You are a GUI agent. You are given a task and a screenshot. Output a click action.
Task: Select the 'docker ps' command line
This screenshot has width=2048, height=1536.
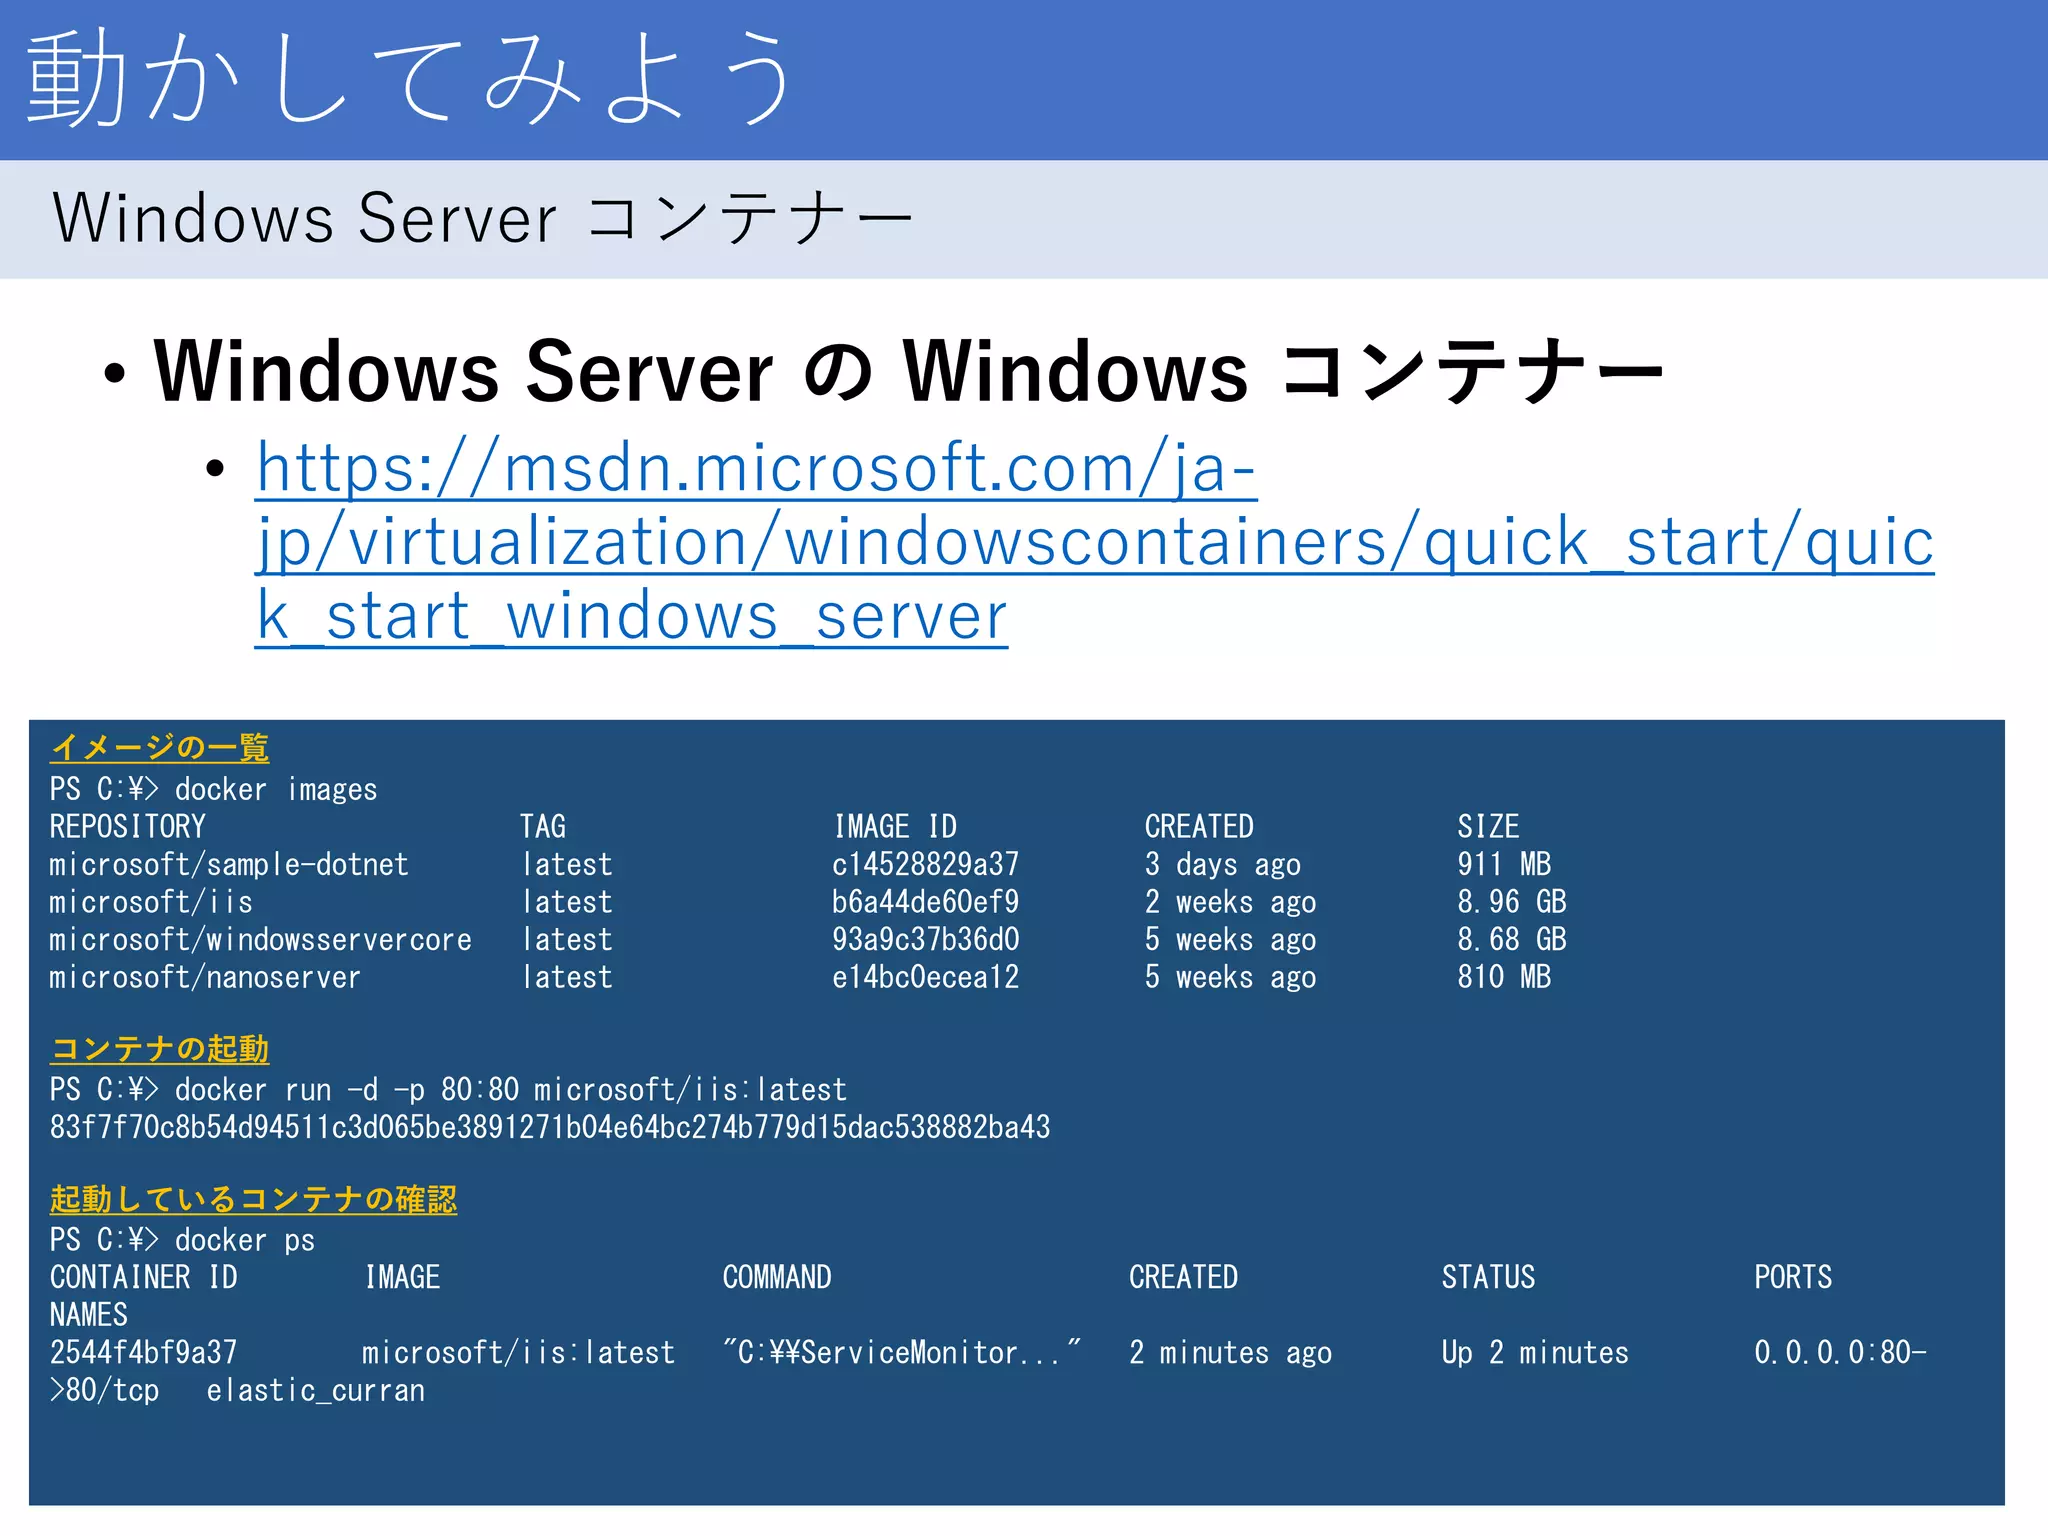[183, 1240]
